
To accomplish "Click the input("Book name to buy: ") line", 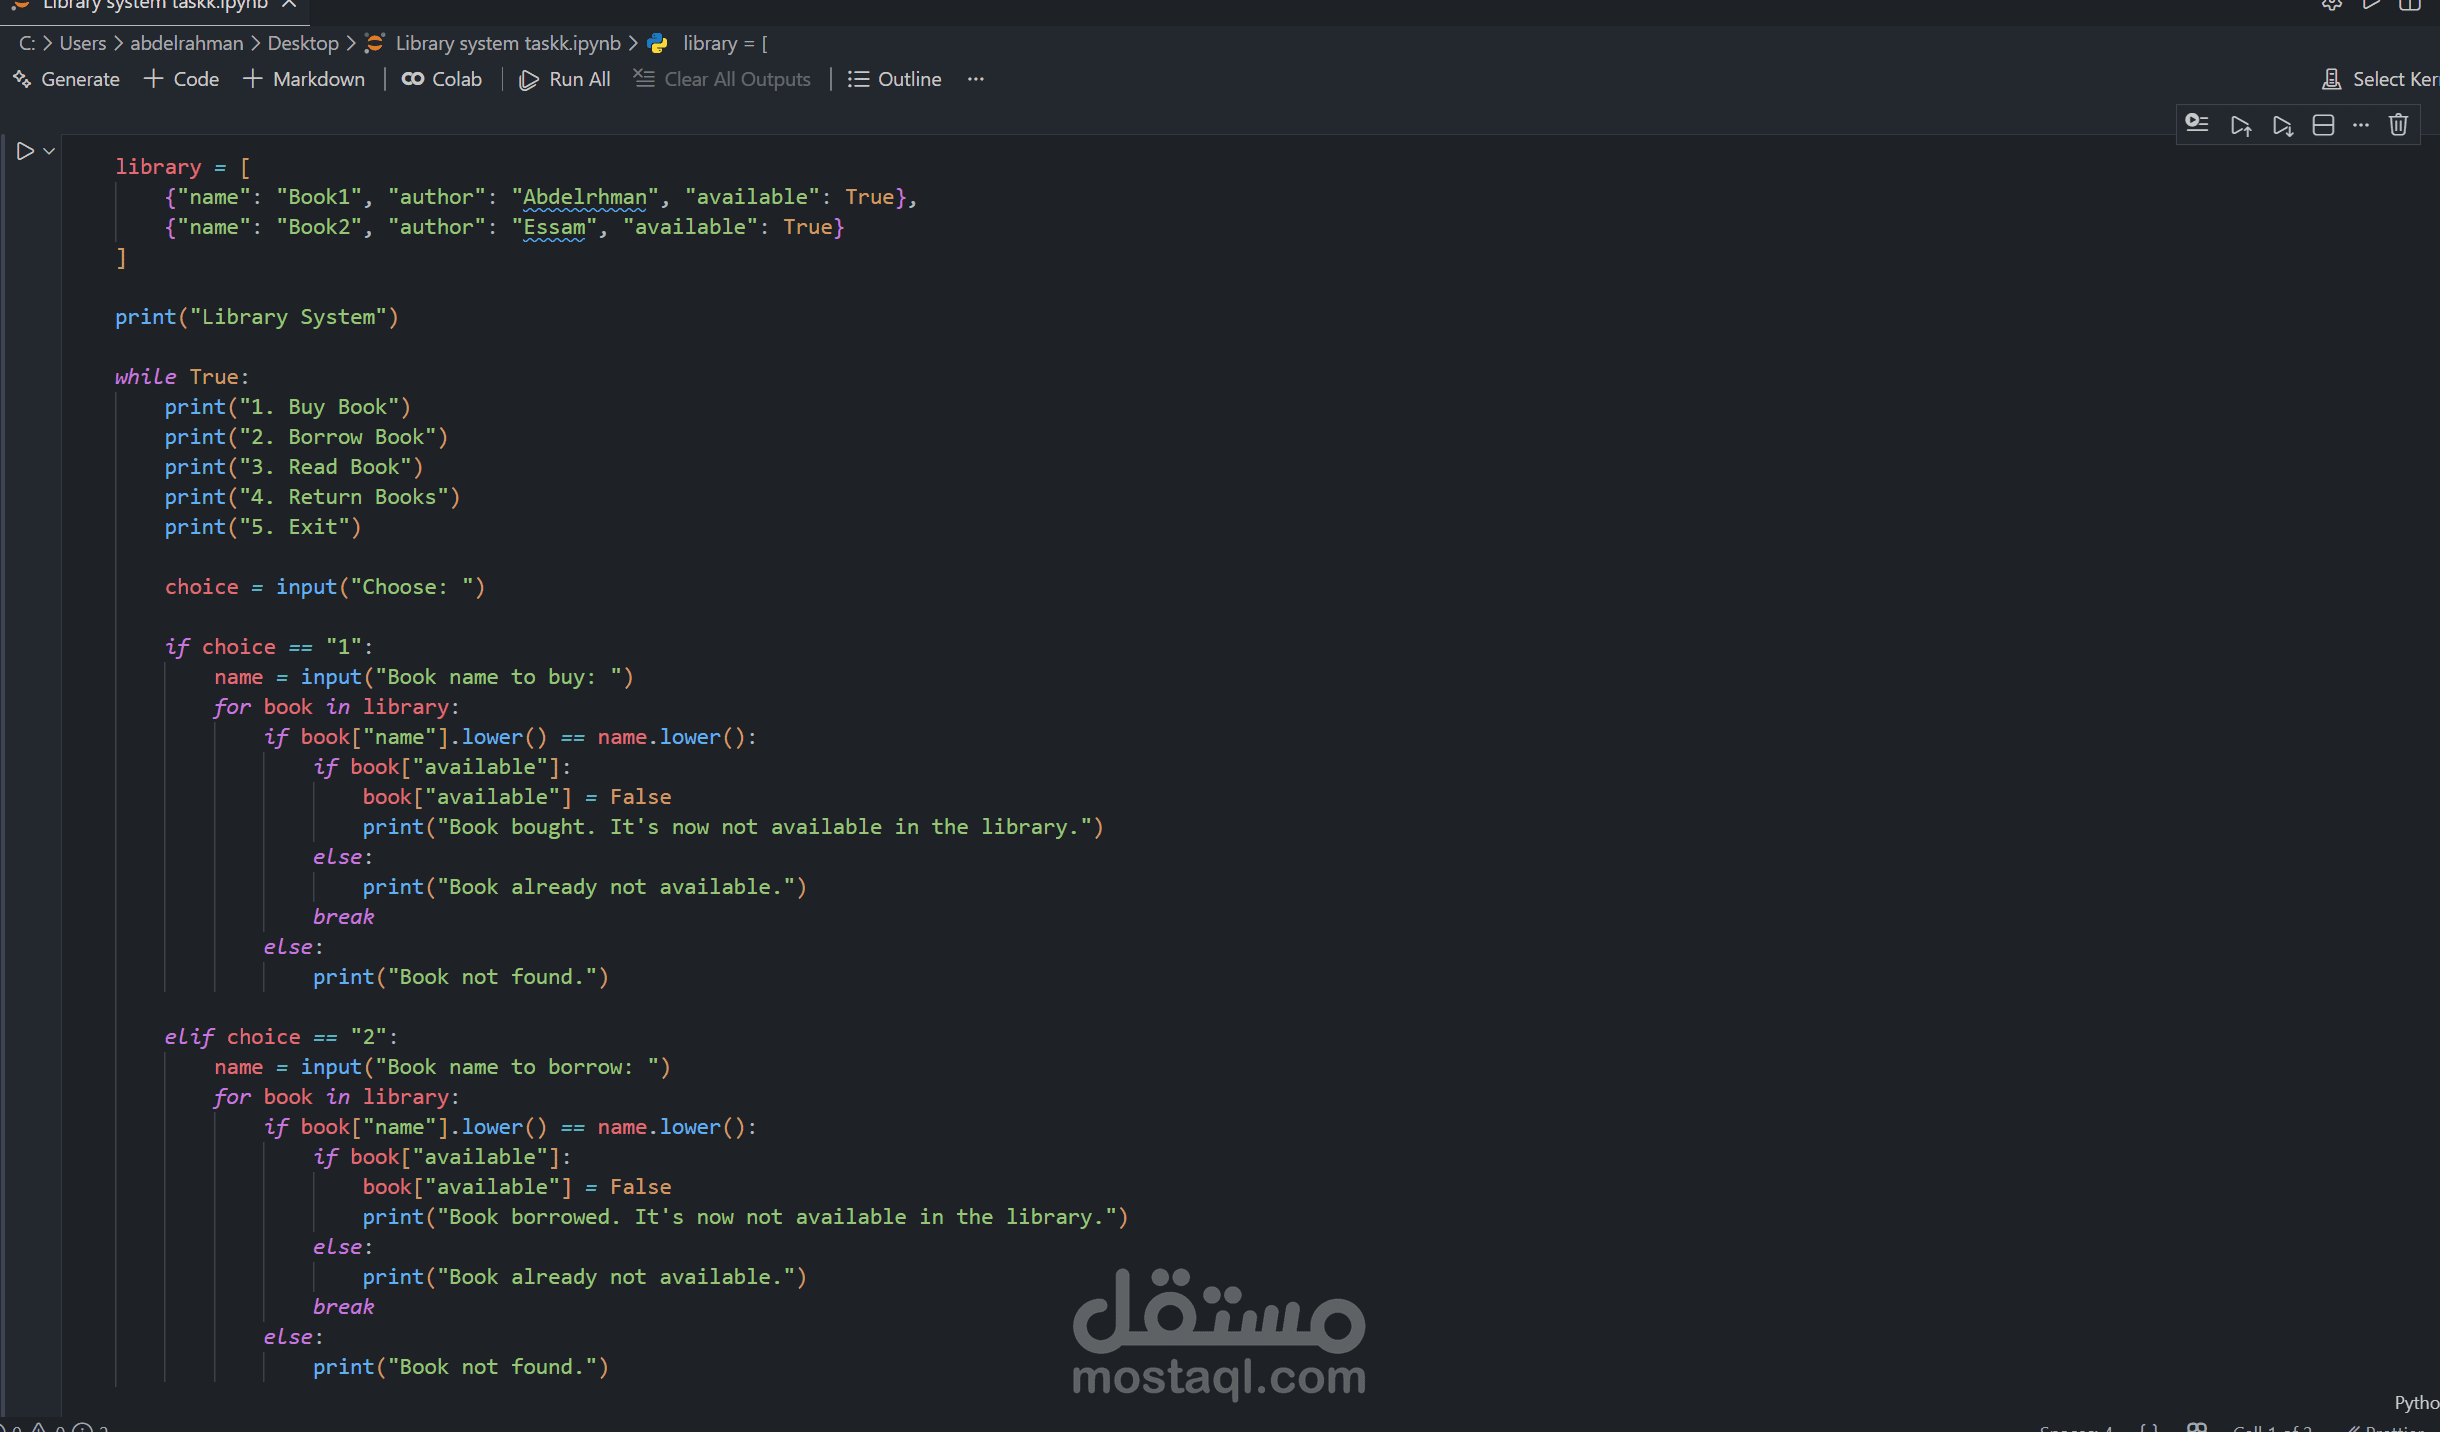I will pyautogui.click(x=424, y=677).
